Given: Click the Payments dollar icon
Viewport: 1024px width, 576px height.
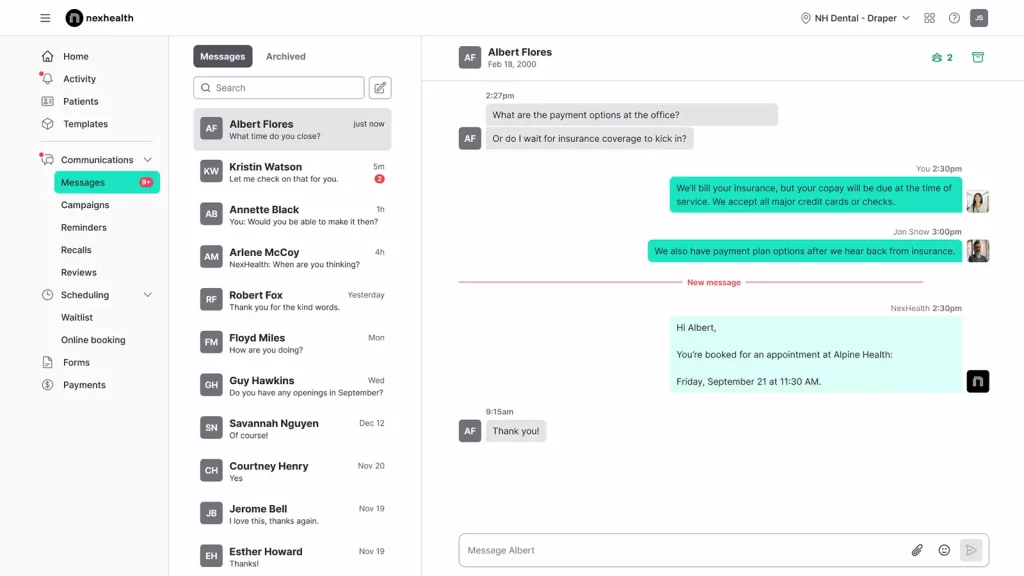Looking at the screenshot, I should 47,385.
